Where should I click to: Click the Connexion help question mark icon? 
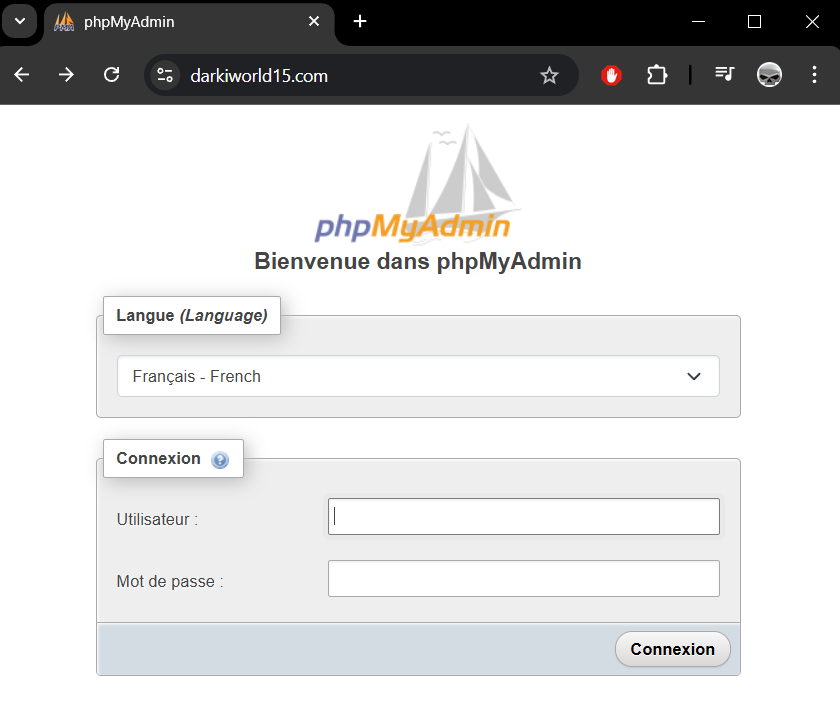click(220, 460)
